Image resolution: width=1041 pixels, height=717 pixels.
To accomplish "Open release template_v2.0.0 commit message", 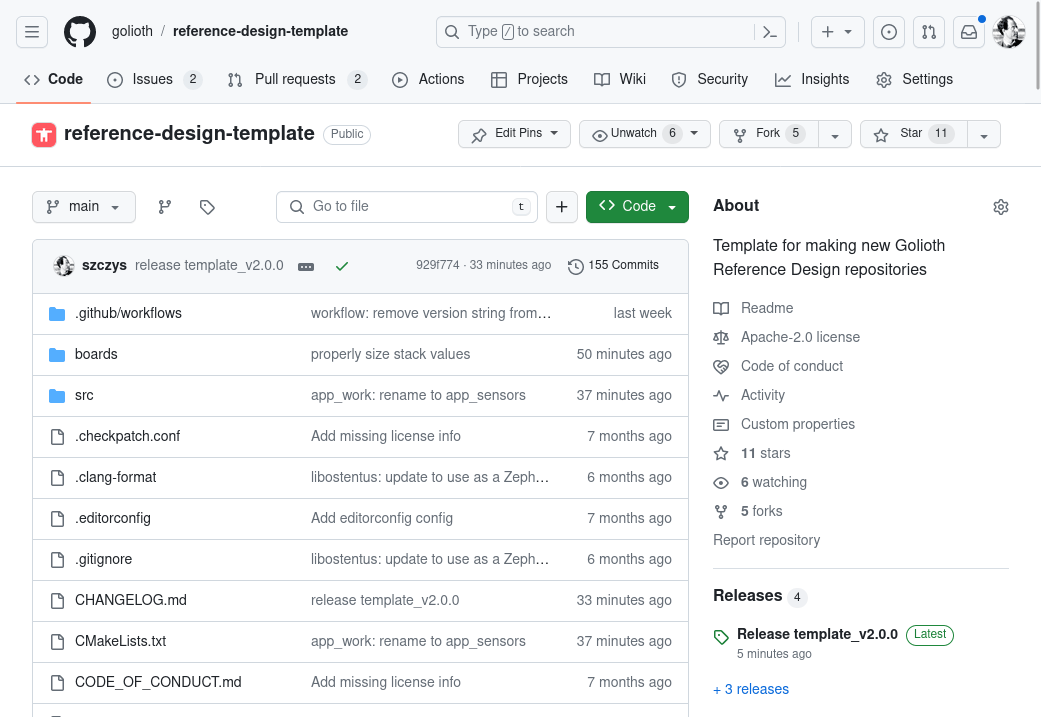I will [x=209, y=266].
